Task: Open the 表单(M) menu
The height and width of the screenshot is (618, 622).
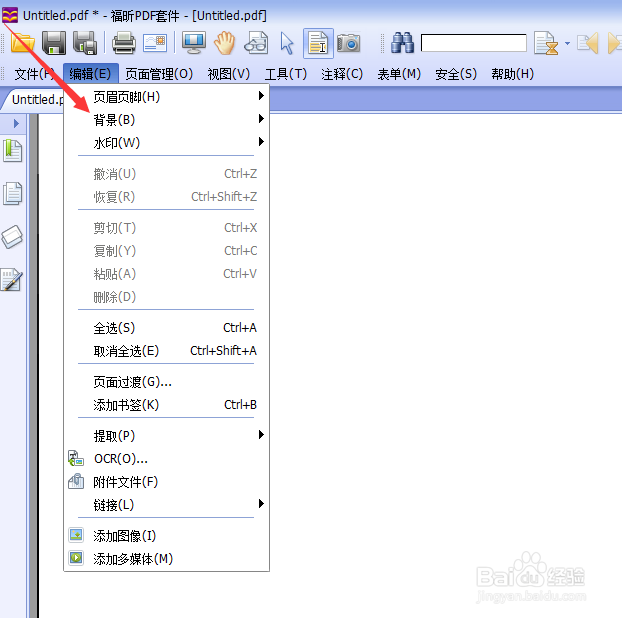Action: [x=399, y=74]
